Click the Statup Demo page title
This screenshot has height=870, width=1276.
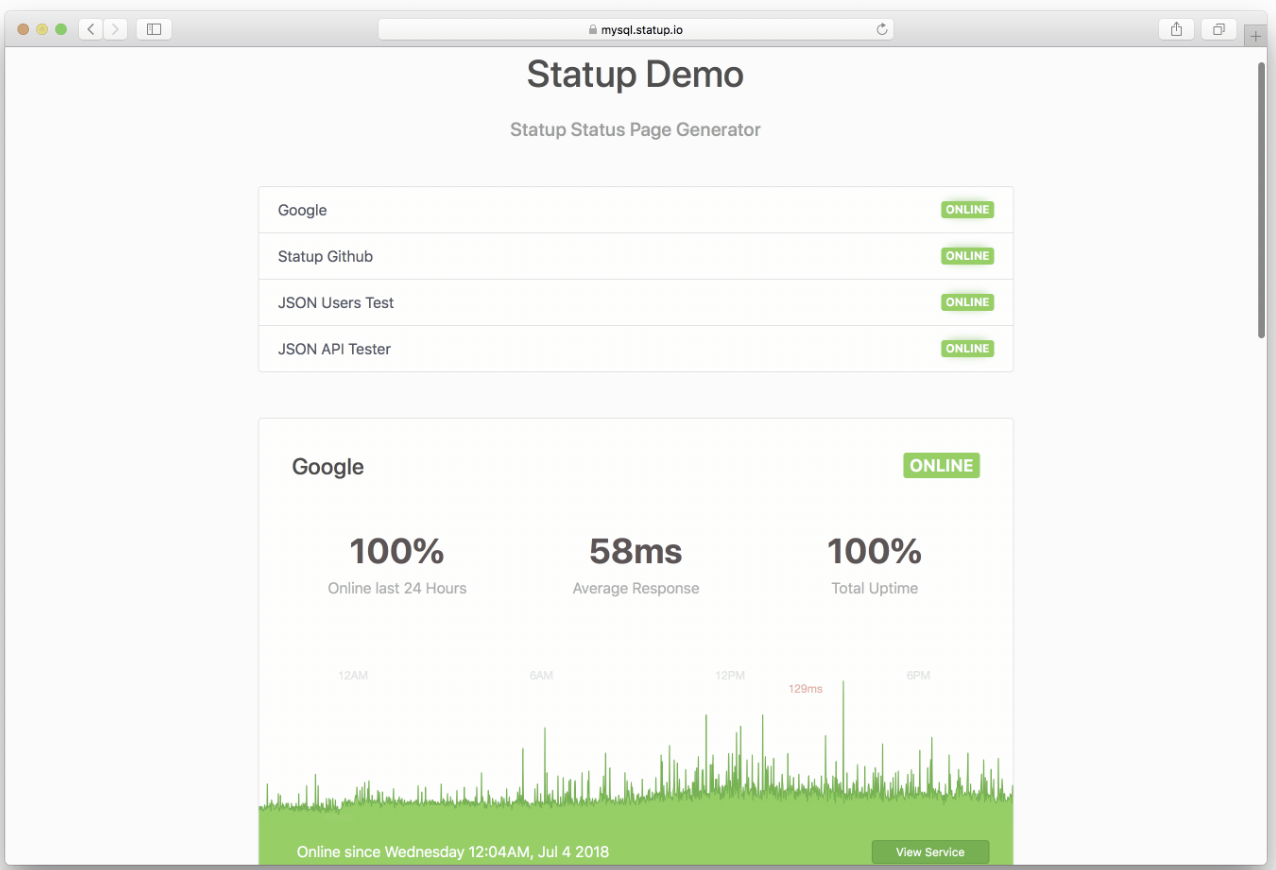pos(634,74)
